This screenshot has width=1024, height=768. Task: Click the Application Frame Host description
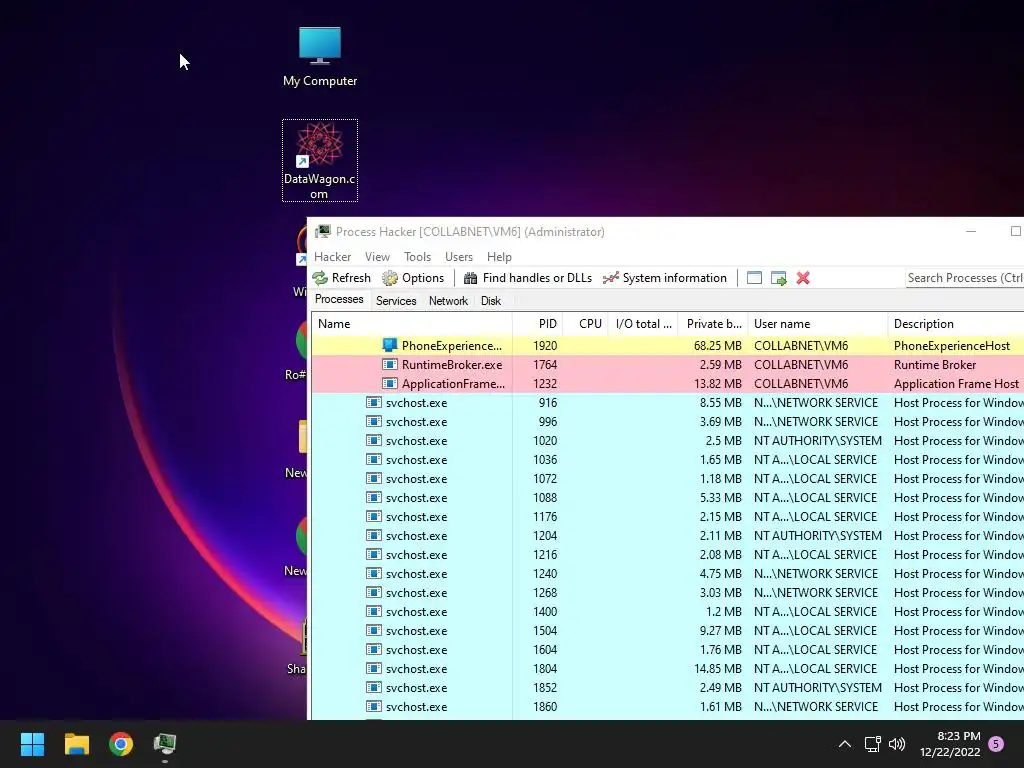(956, 383)
